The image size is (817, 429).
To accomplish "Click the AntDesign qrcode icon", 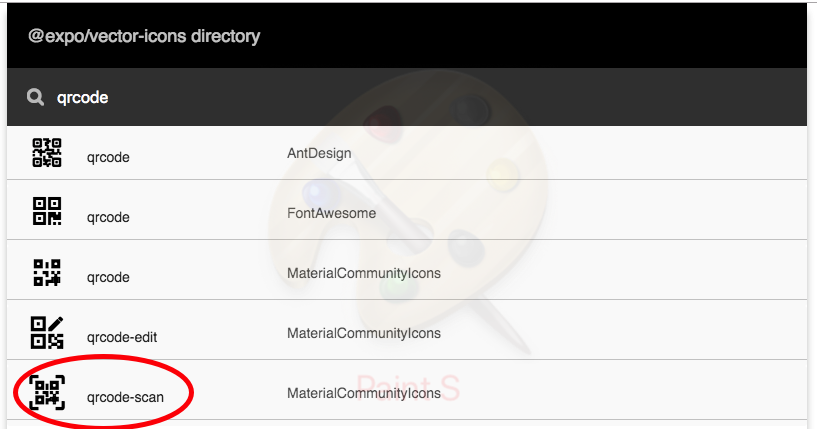I will click(x=47, y=153).
